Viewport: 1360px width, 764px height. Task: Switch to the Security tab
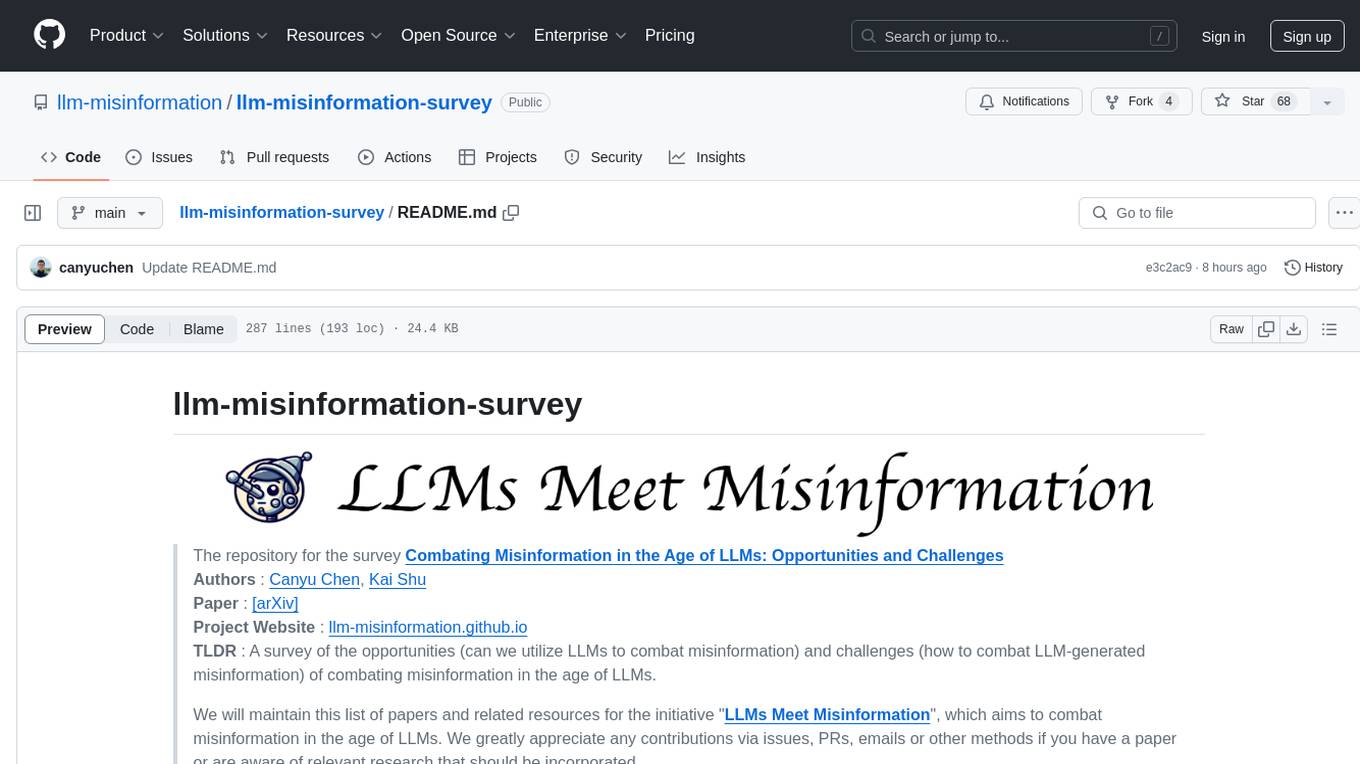[x=603, y=157]
